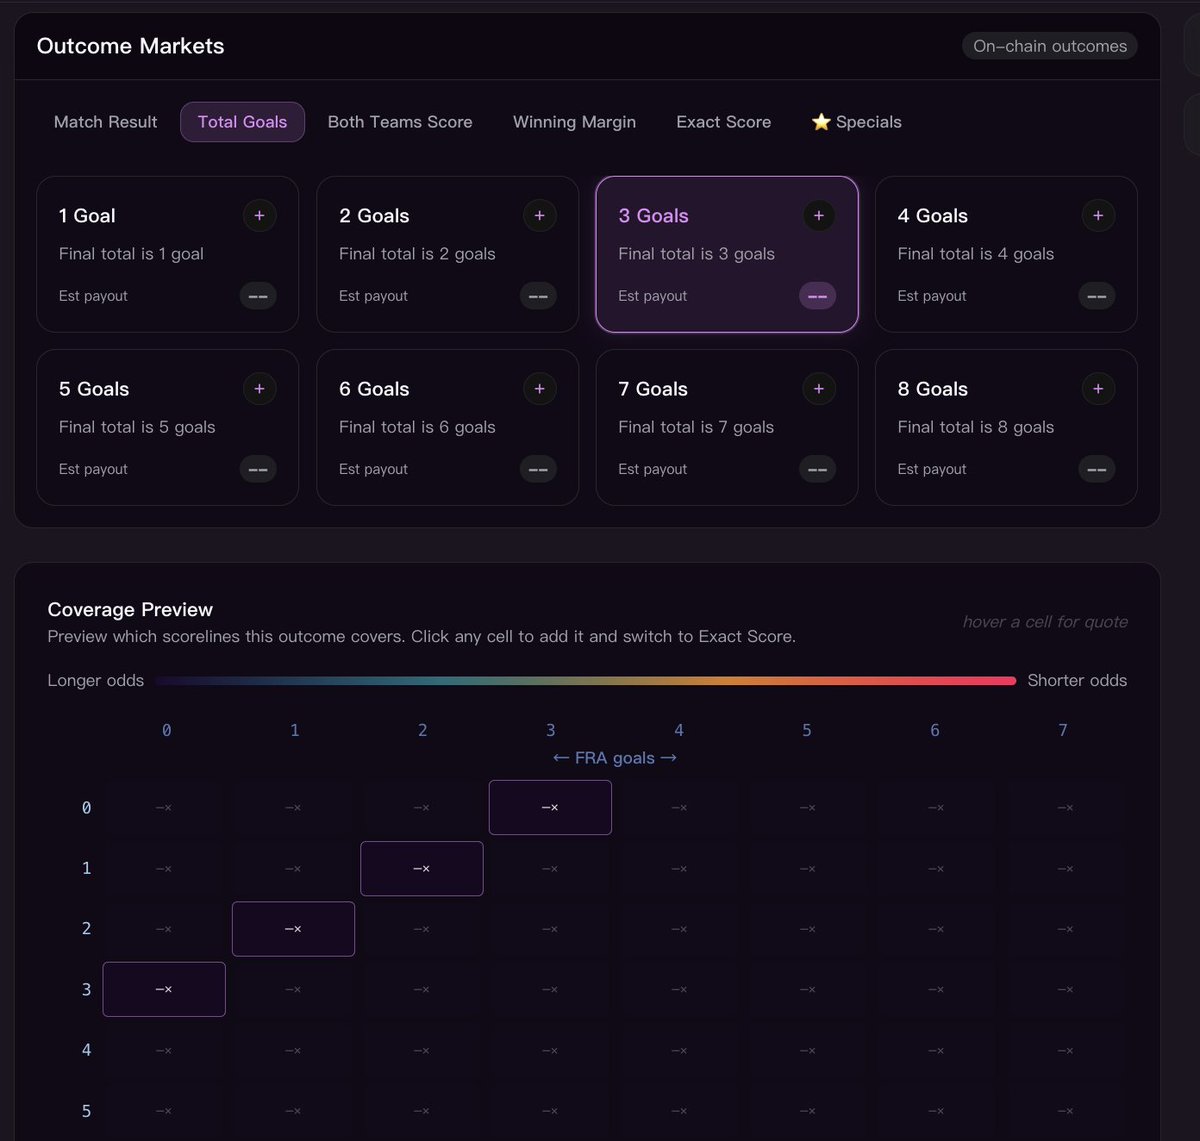Add 8 Goals outcome via plus icon
Screen dimensions: 1200x1141
[1097, 388]
